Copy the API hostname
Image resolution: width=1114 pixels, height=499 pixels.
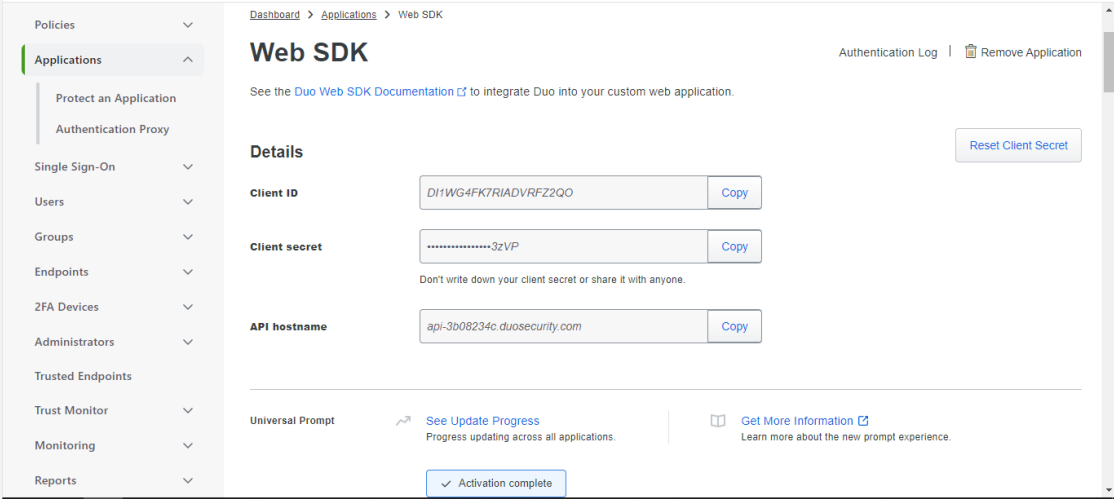(735, 326)
